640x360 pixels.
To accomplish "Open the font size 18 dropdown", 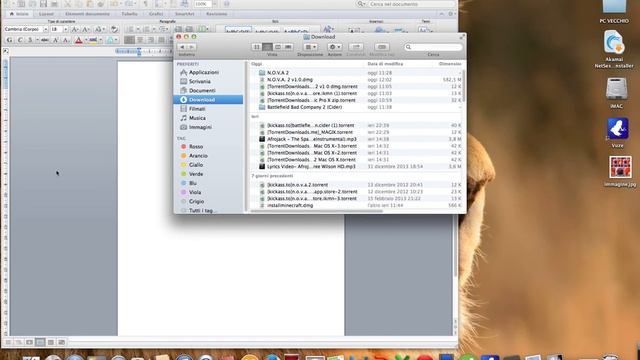I will click(65, 29).
